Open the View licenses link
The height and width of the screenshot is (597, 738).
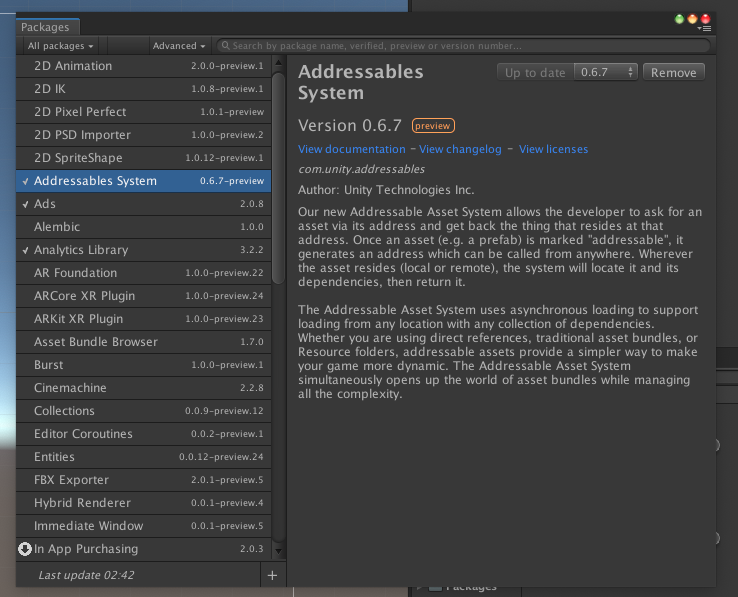coord(554,149)
